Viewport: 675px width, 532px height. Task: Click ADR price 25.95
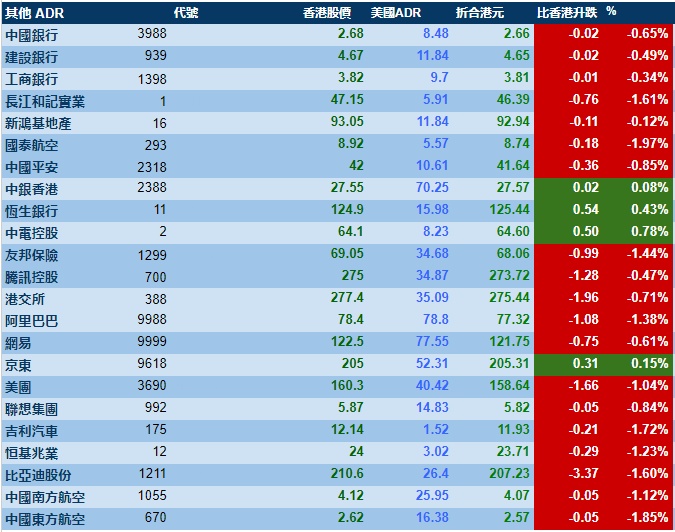coord(432,495)
